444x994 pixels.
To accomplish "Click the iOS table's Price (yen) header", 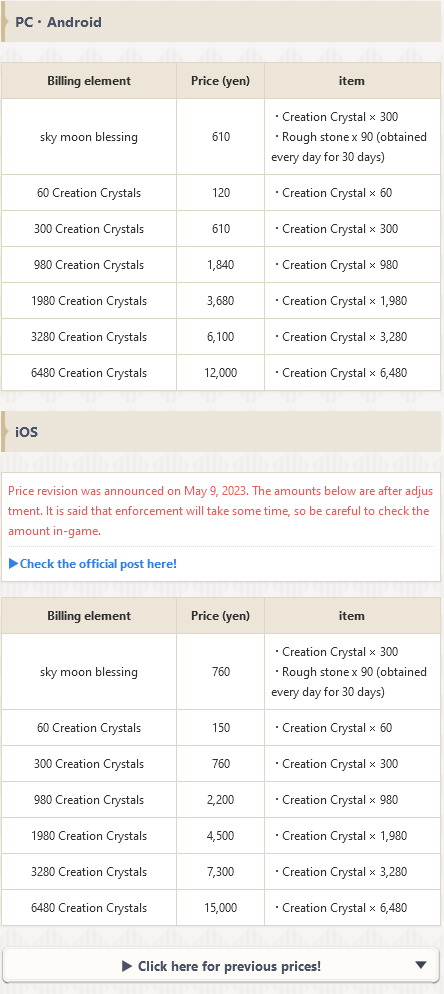I will coord(221,616).
